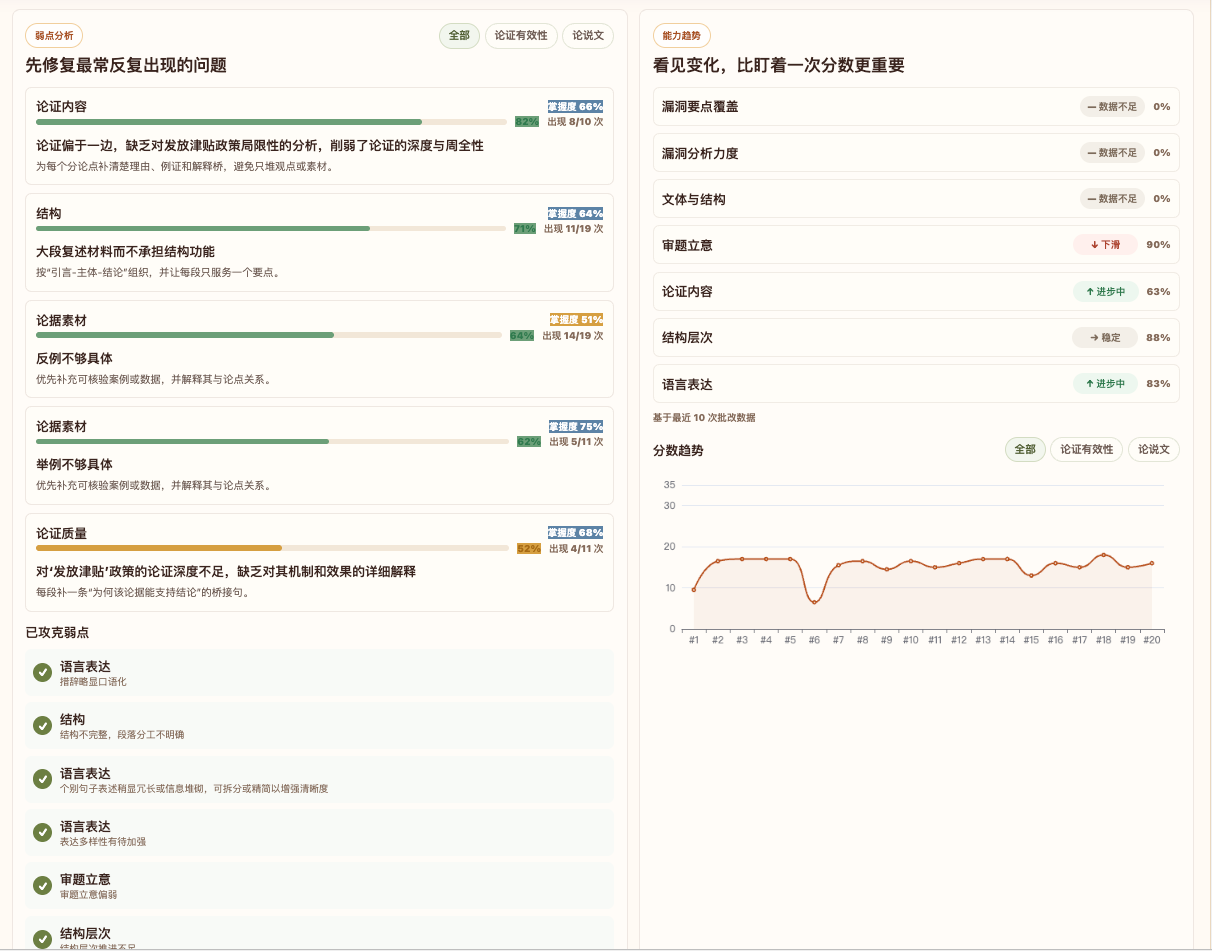Click the 90% value for 审题立意
The width and height of the screenshot is (1212, 951).
click(1158, 244)
